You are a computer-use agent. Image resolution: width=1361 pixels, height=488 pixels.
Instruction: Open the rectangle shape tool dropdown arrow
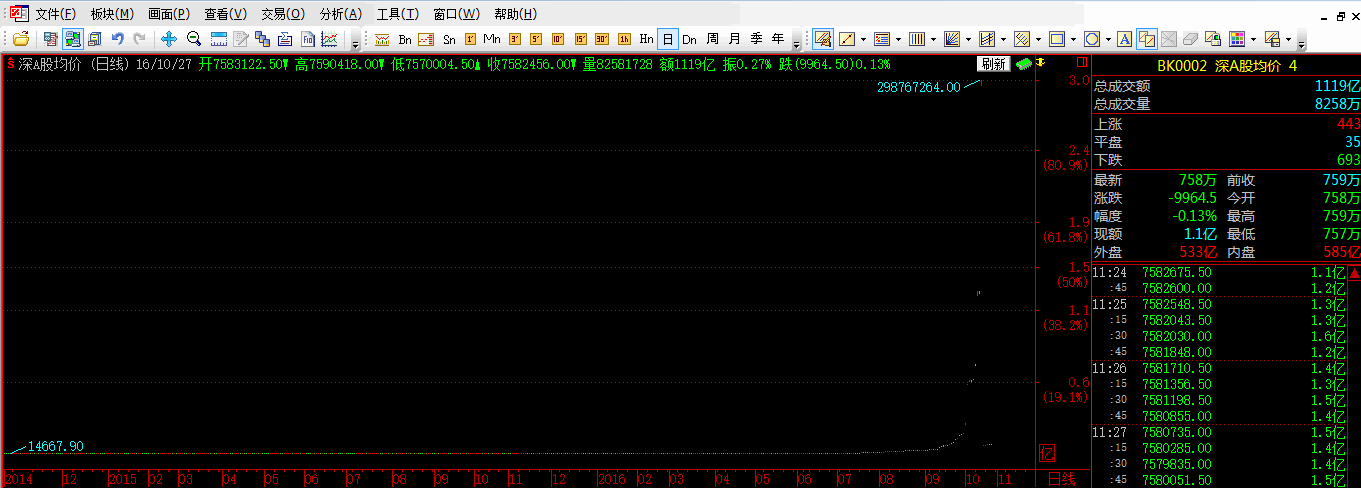[1073, 39]
